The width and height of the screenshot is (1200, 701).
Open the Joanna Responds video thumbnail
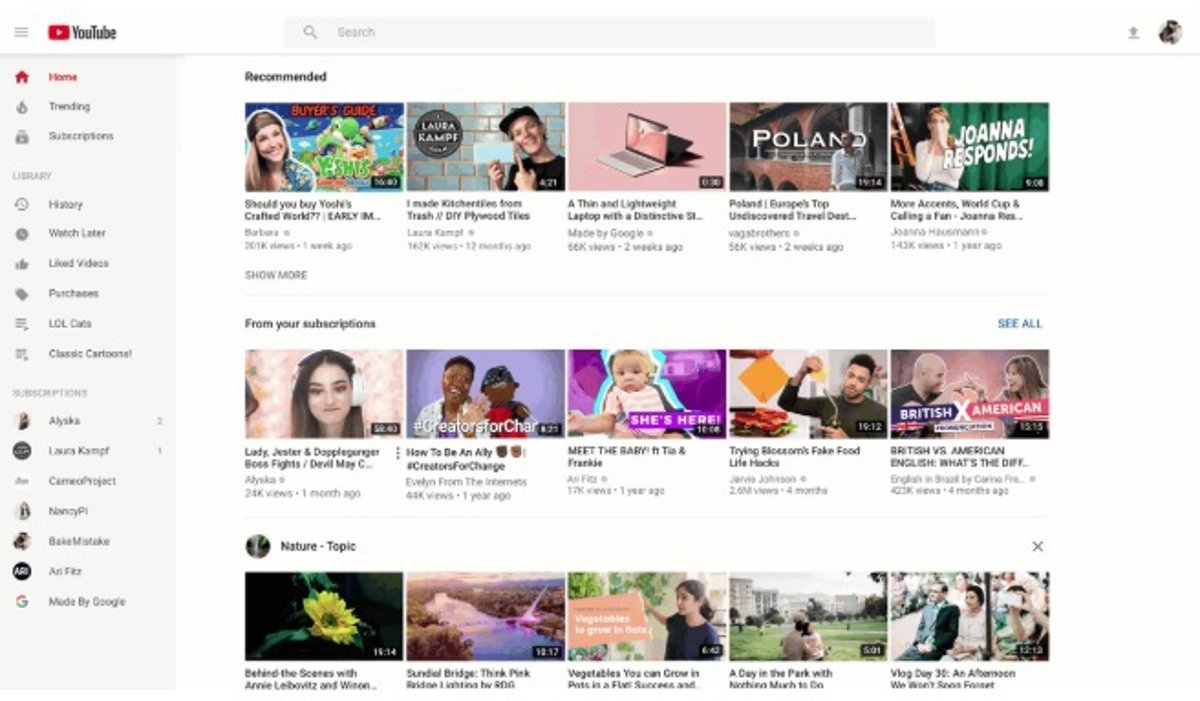(969, 147)
